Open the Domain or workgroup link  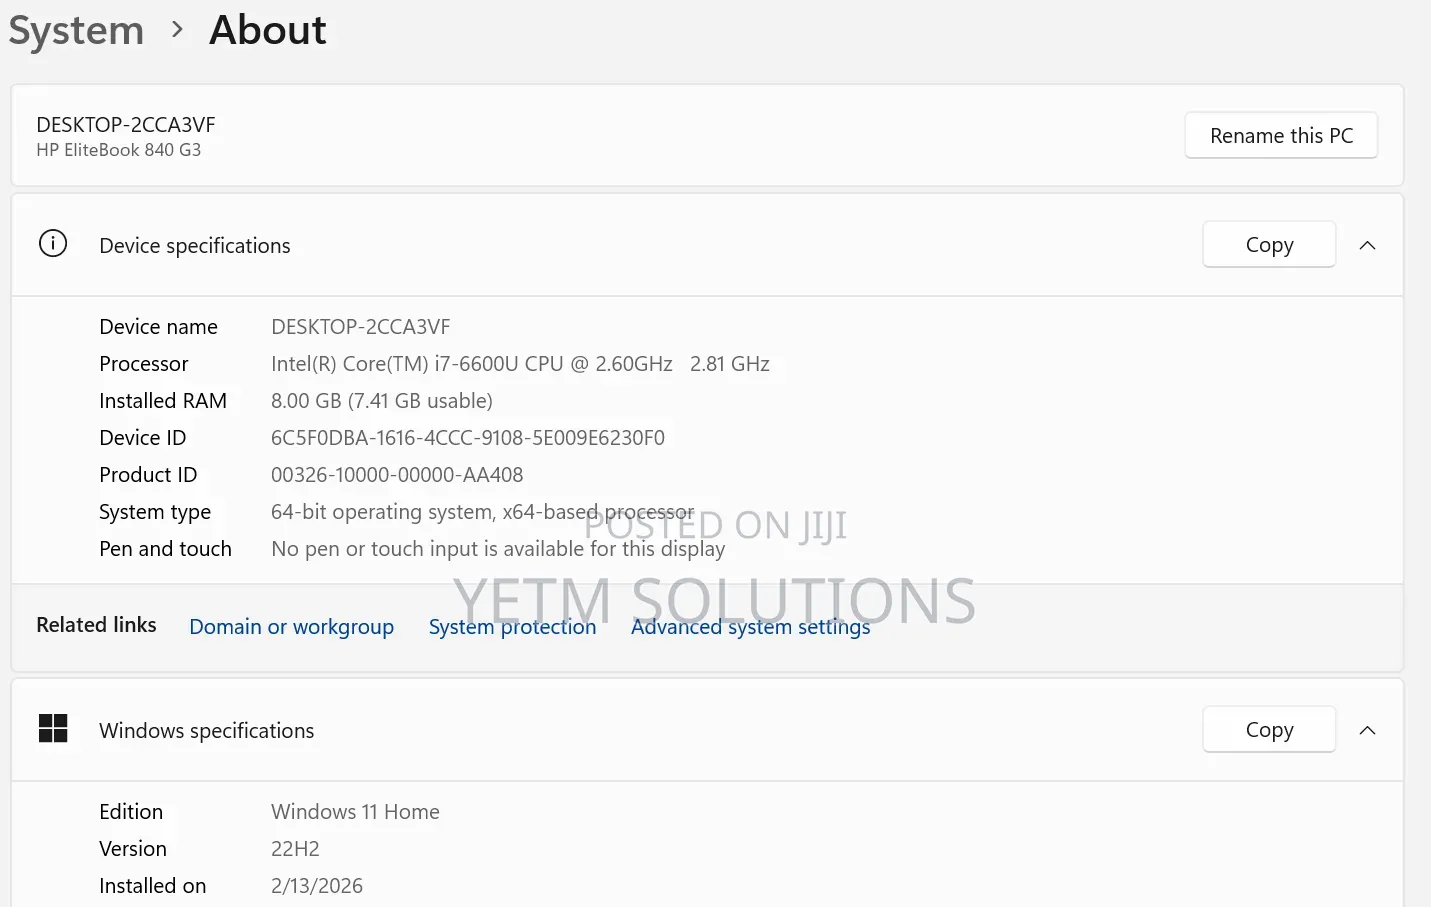(x=292, y=627)
